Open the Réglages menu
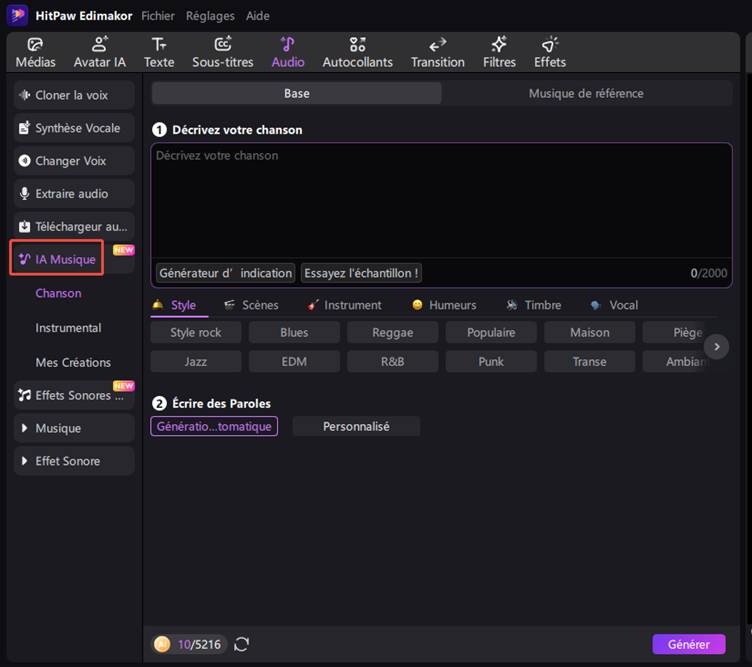This screenshot has width=752, height=667. (x=210, y=16)
